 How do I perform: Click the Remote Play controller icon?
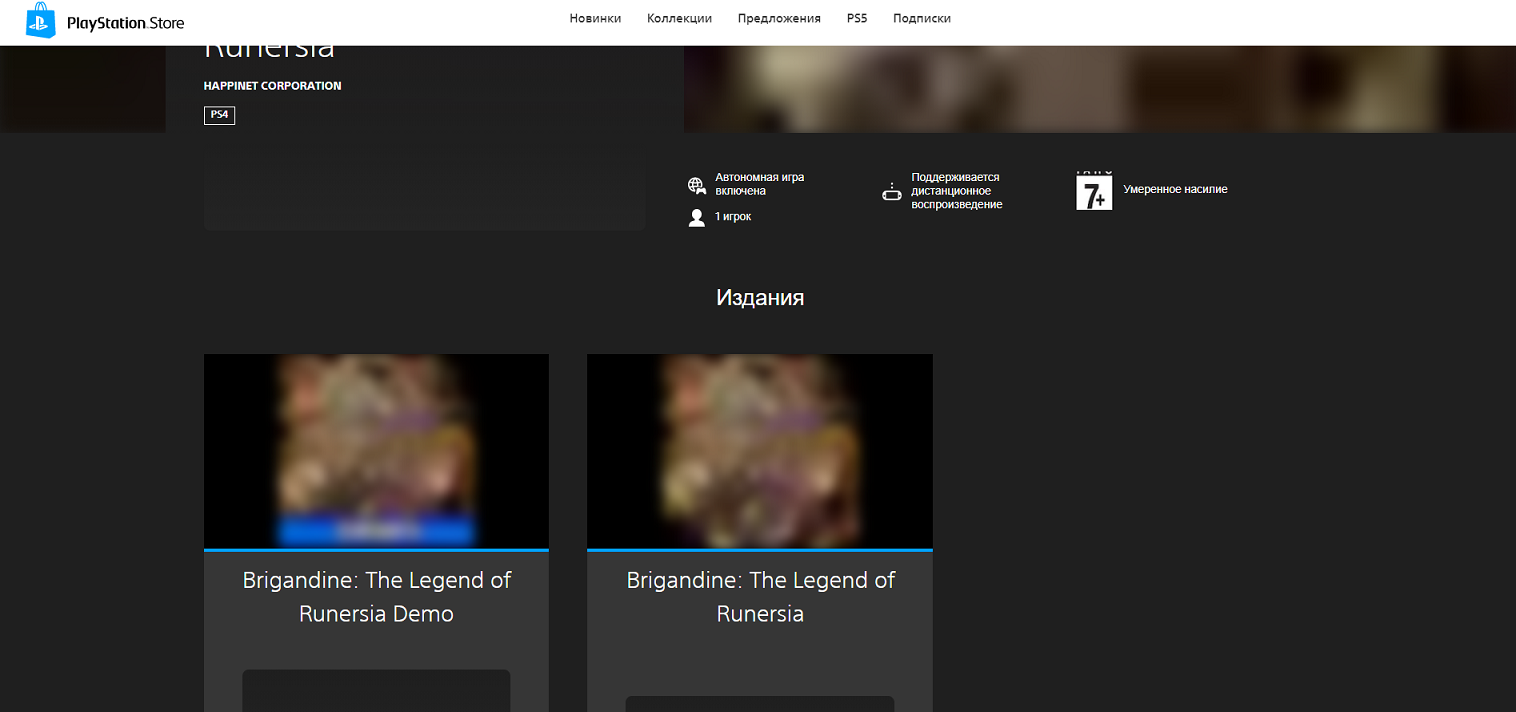coord(891,191)
